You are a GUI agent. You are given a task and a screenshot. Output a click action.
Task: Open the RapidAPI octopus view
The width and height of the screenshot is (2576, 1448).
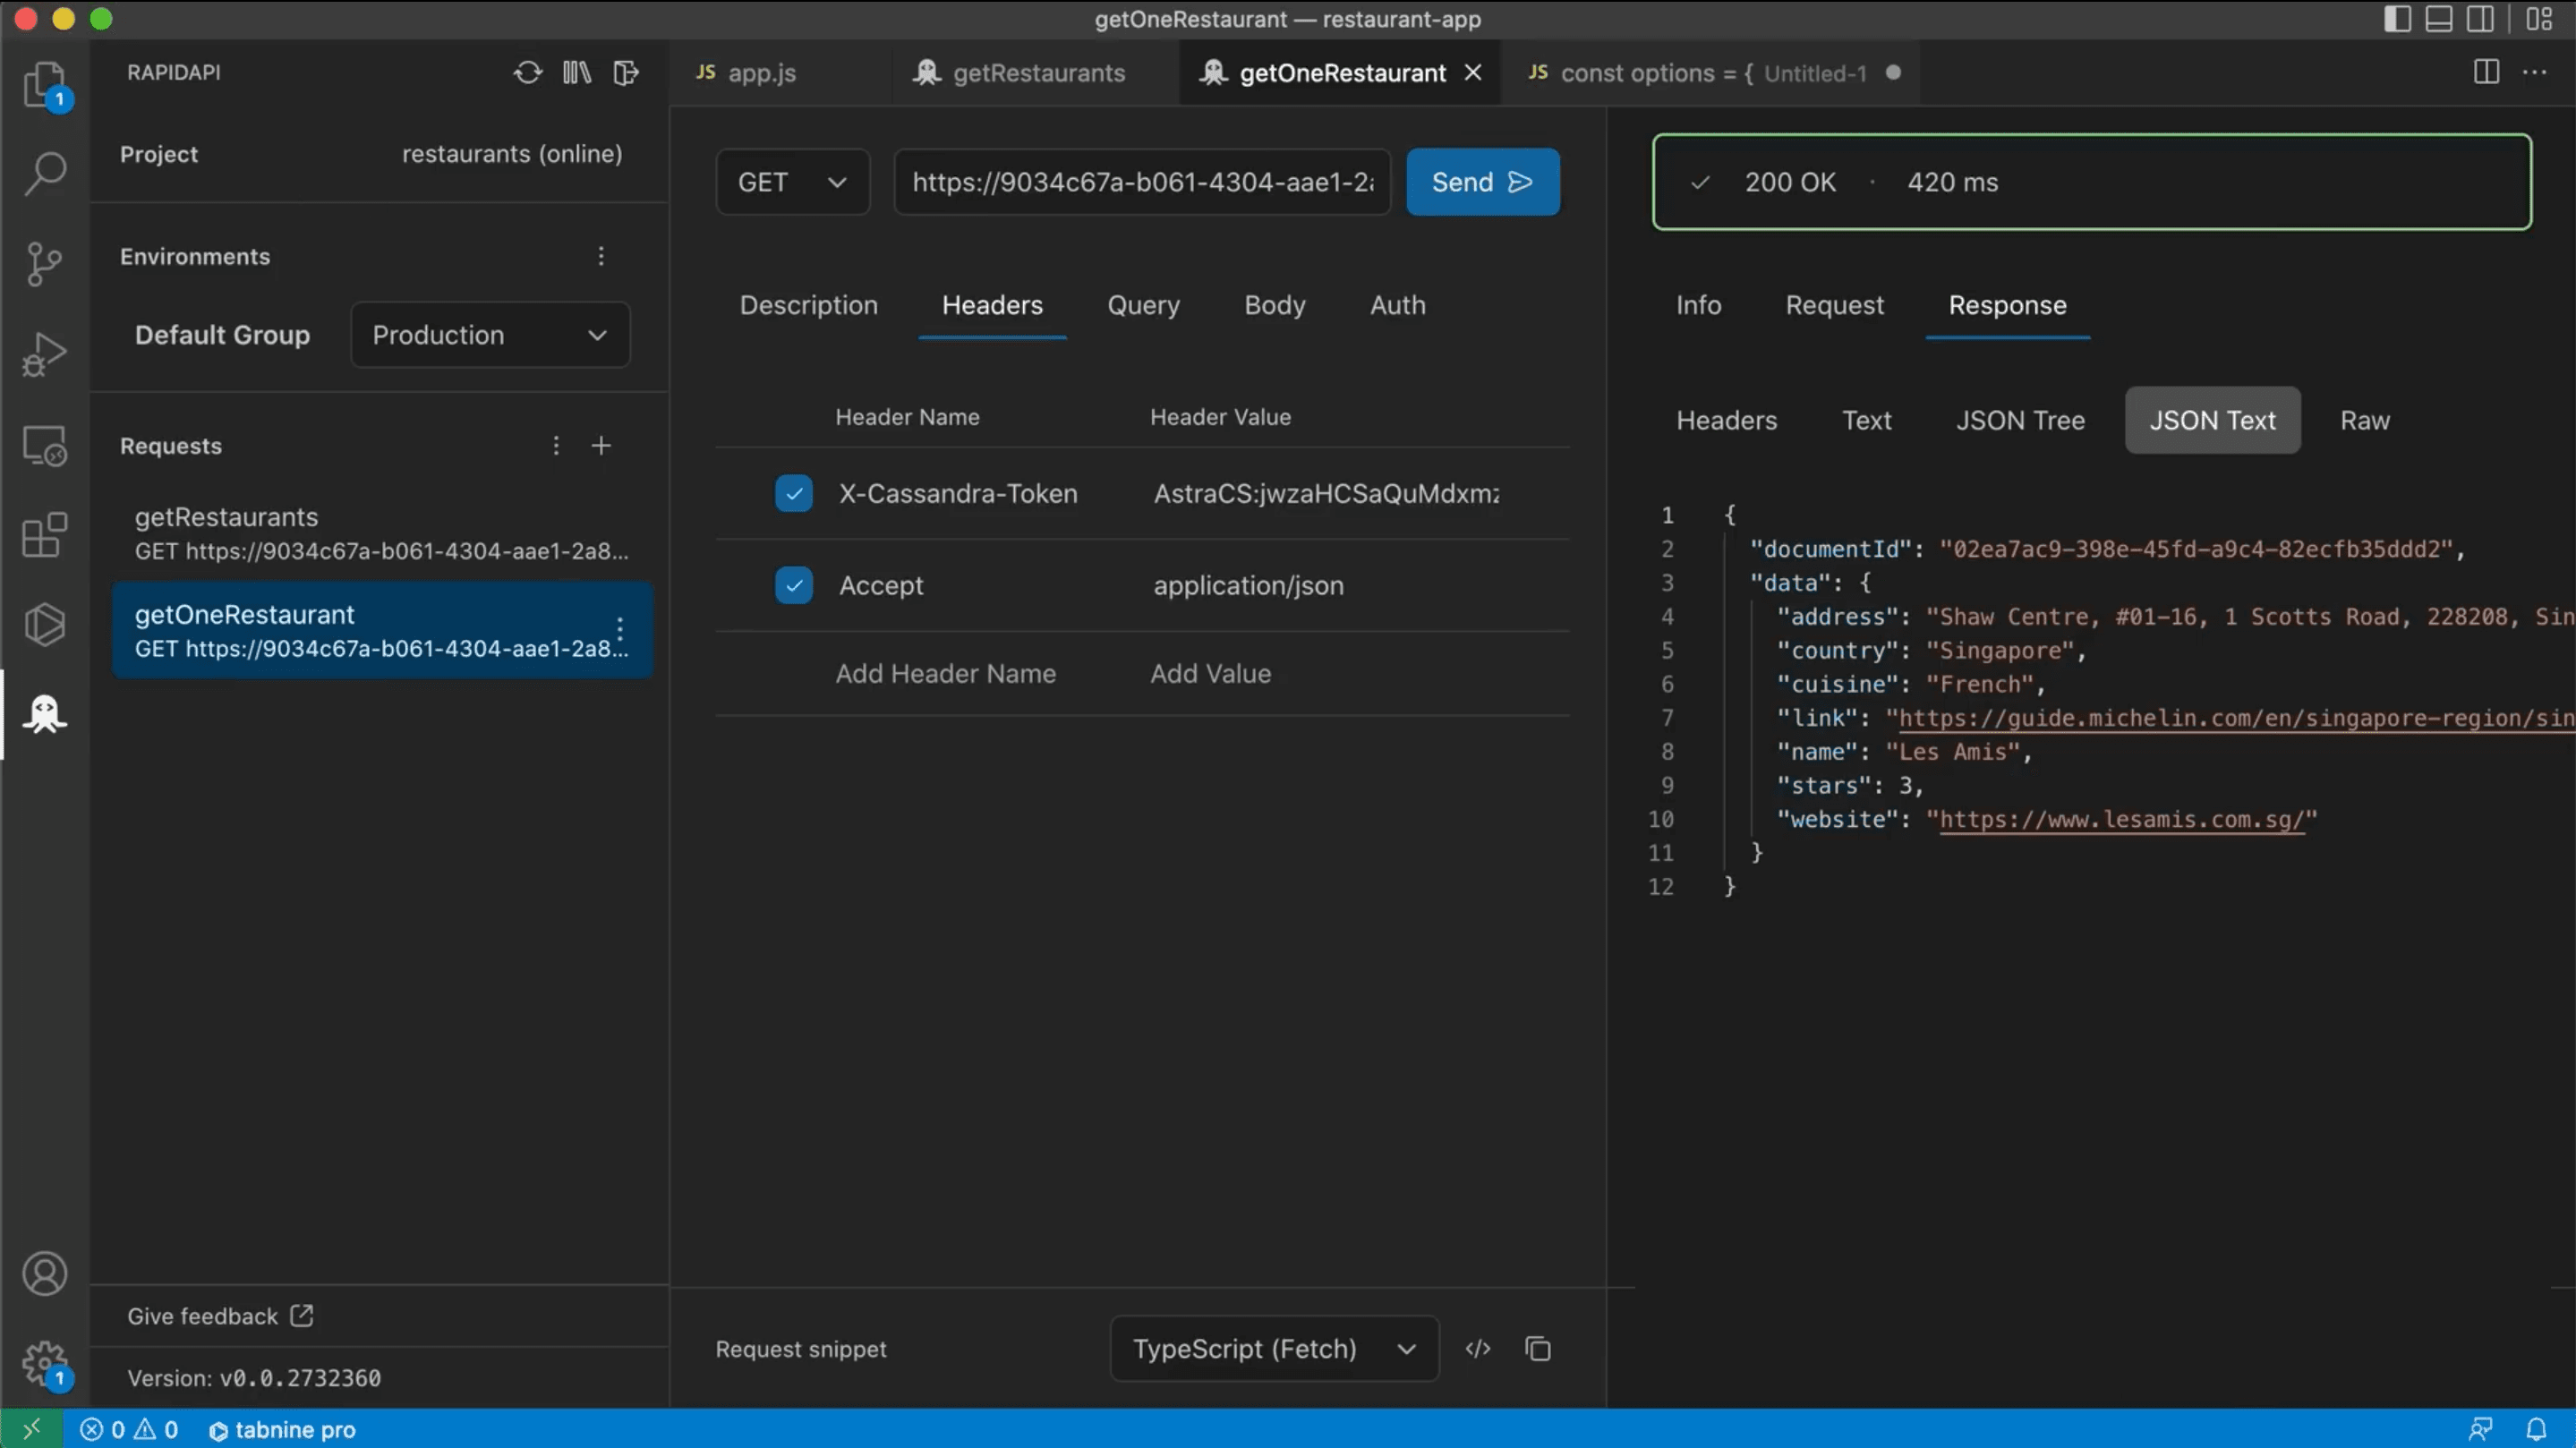[x=45, y=714]
